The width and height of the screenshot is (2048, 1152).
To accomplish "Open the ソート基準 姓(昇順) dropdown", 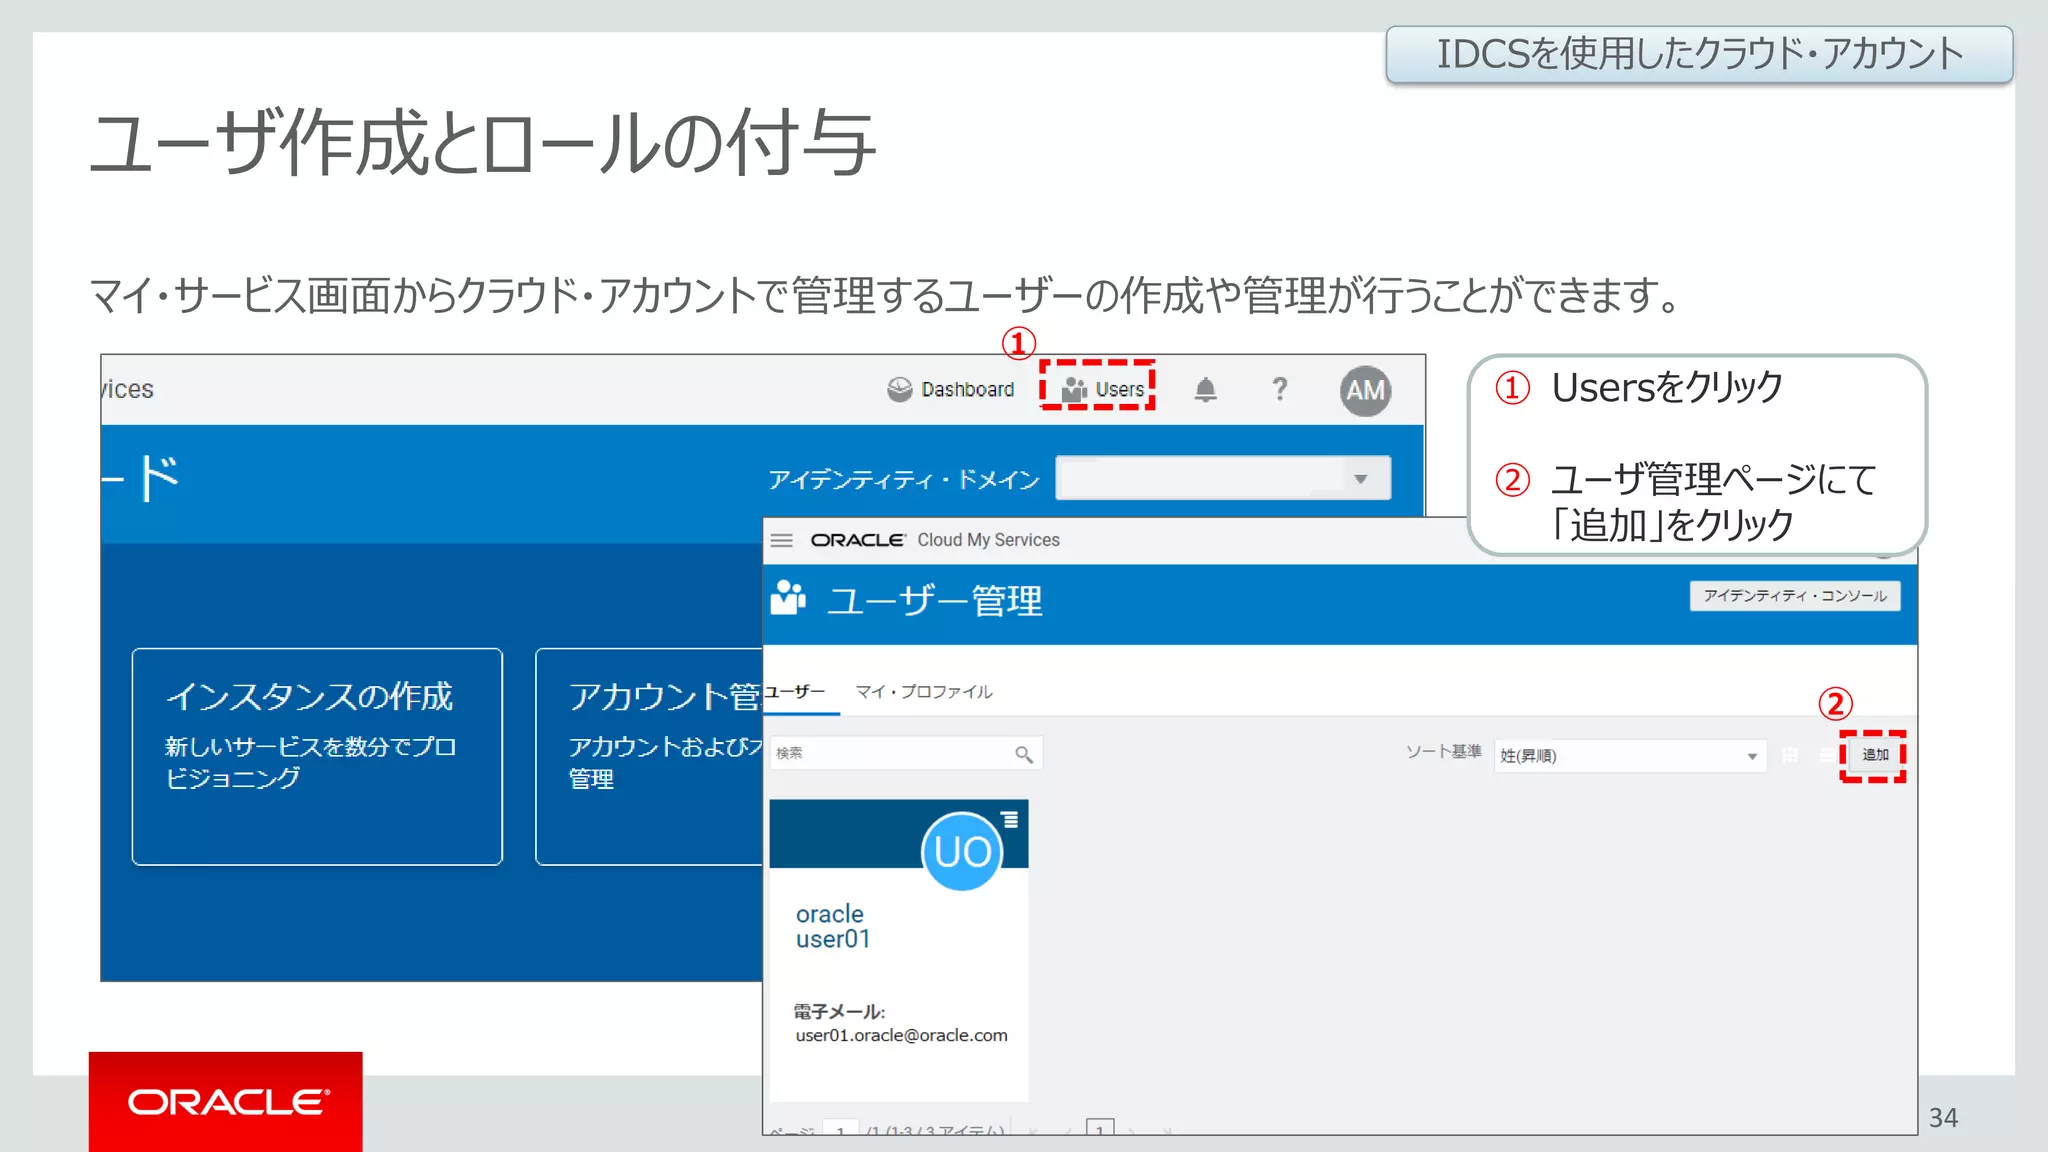I will point(1629,756).
